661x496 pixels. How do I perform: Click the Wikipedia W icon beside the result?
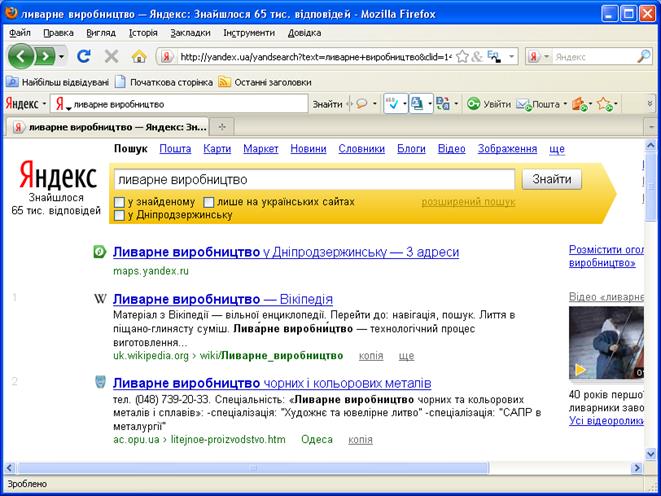(x=100, y=299)
